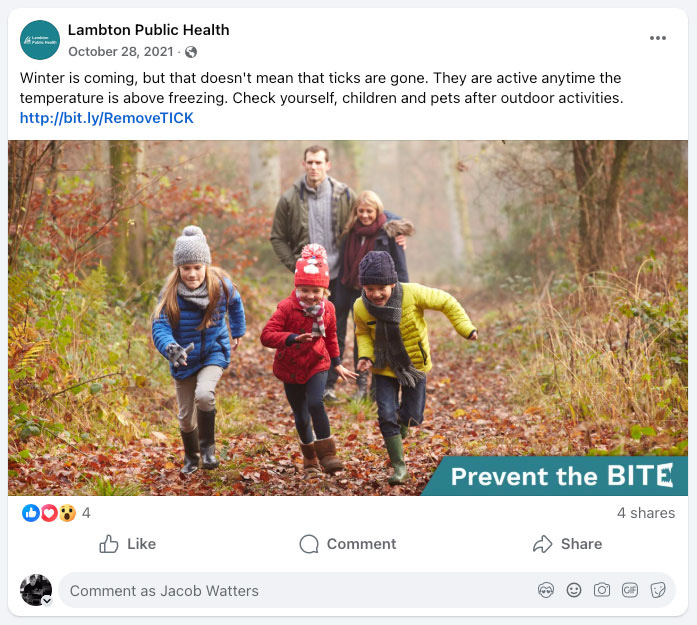This screenshot has width=697, height=625.
Task: Click the avatar sticker icon in comment box
Action: coord(546,590)
